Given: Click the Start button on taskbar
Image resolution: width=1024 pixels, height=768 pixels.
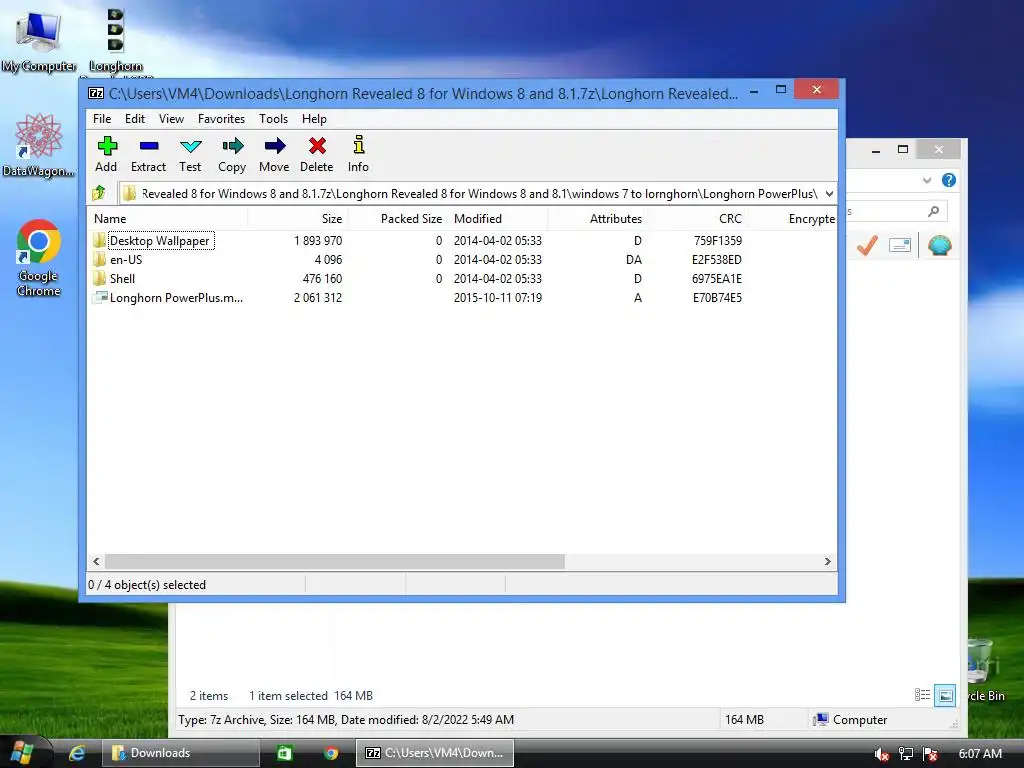Looking at the screenshot, I should click(20, 752).
